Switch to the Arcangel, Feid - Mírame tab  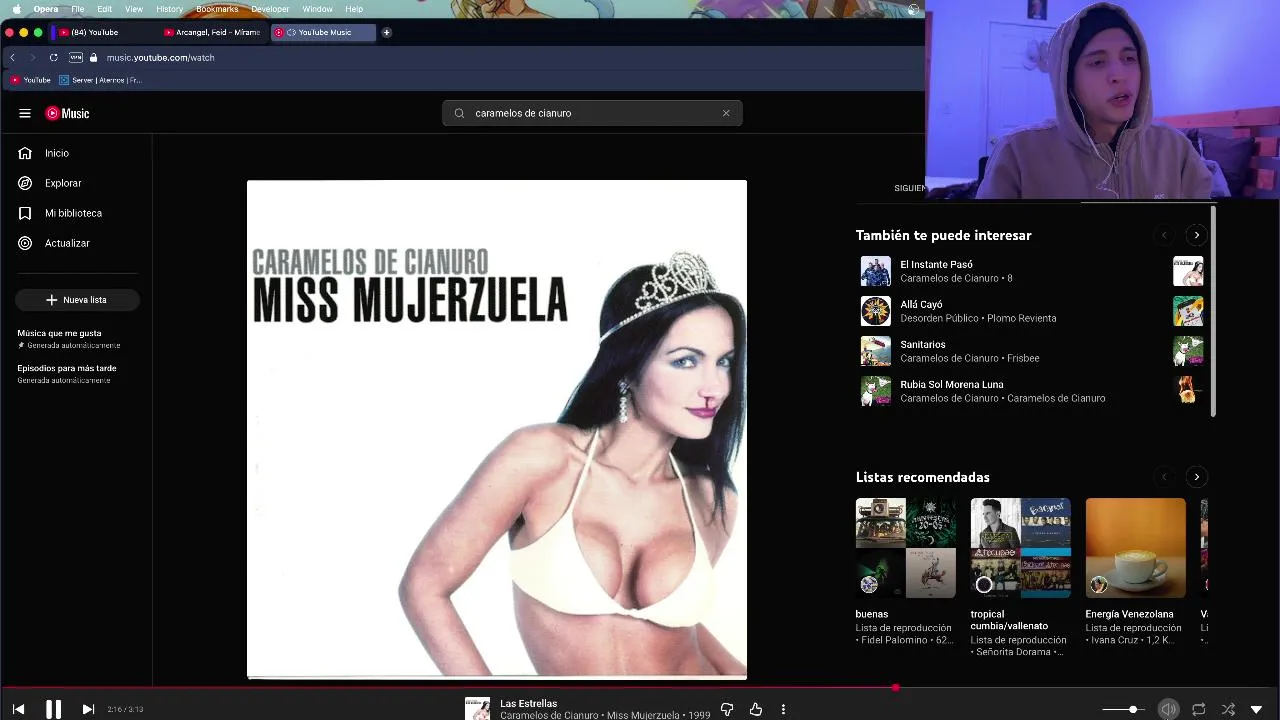click(213, 32)
